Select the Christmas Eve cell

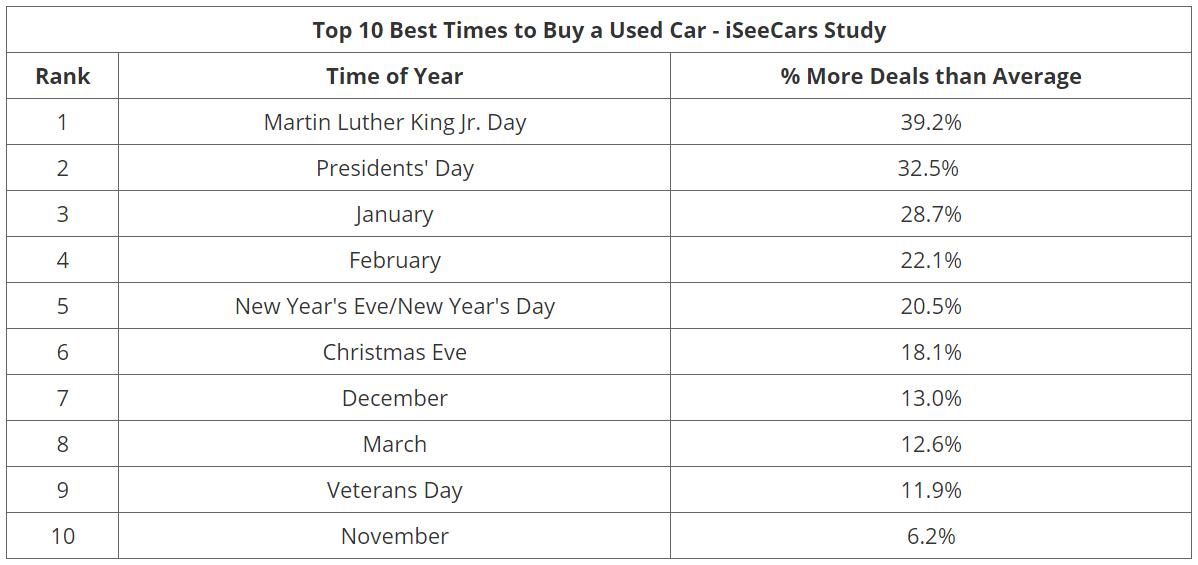click(x=394, y=352)
